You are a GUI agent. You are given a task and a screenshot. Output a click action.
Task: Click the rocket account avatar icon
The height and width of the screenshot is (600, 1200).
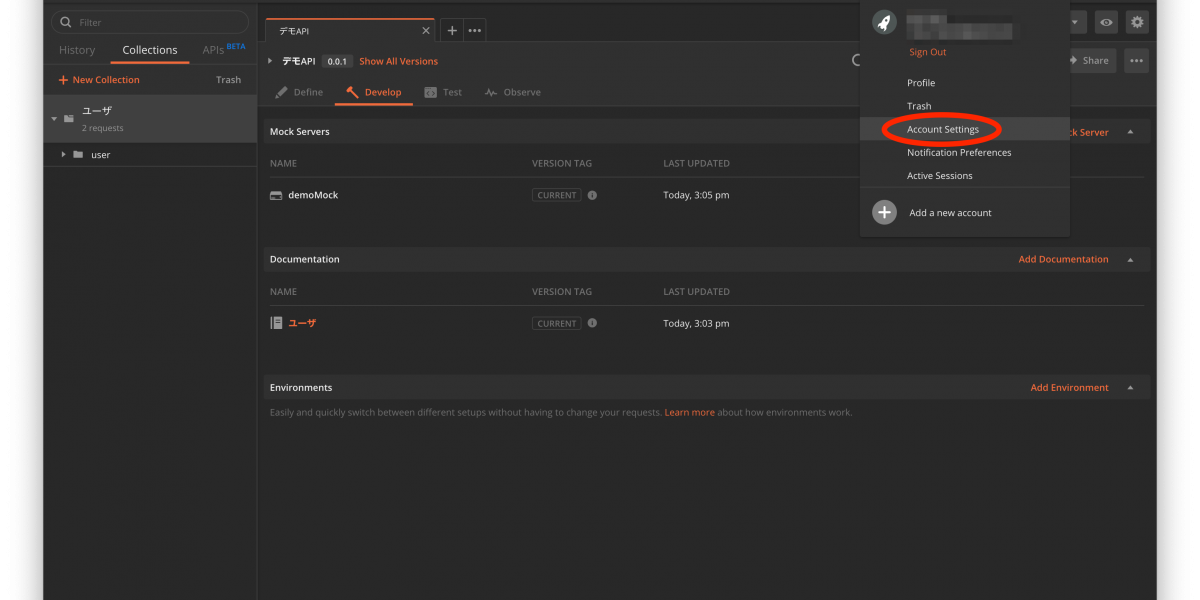click(x=884, y=23)
